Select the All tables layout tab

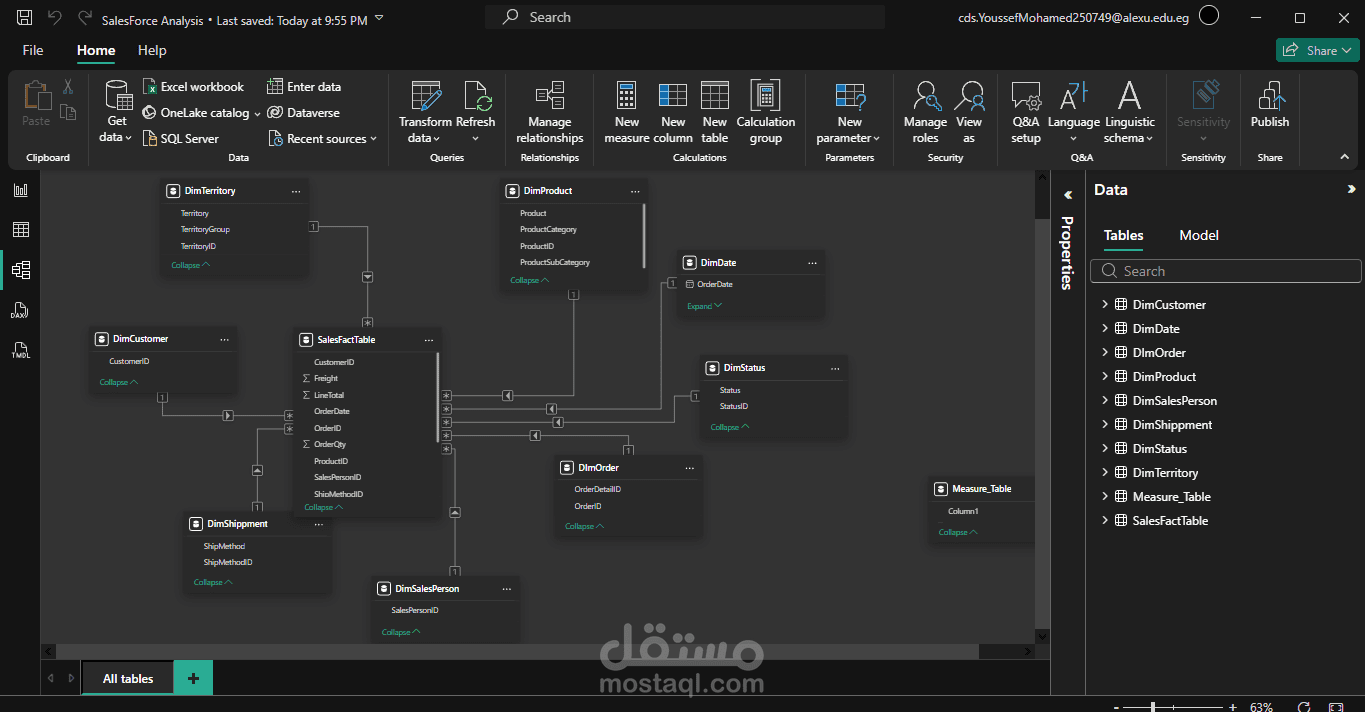click(128, 678)
